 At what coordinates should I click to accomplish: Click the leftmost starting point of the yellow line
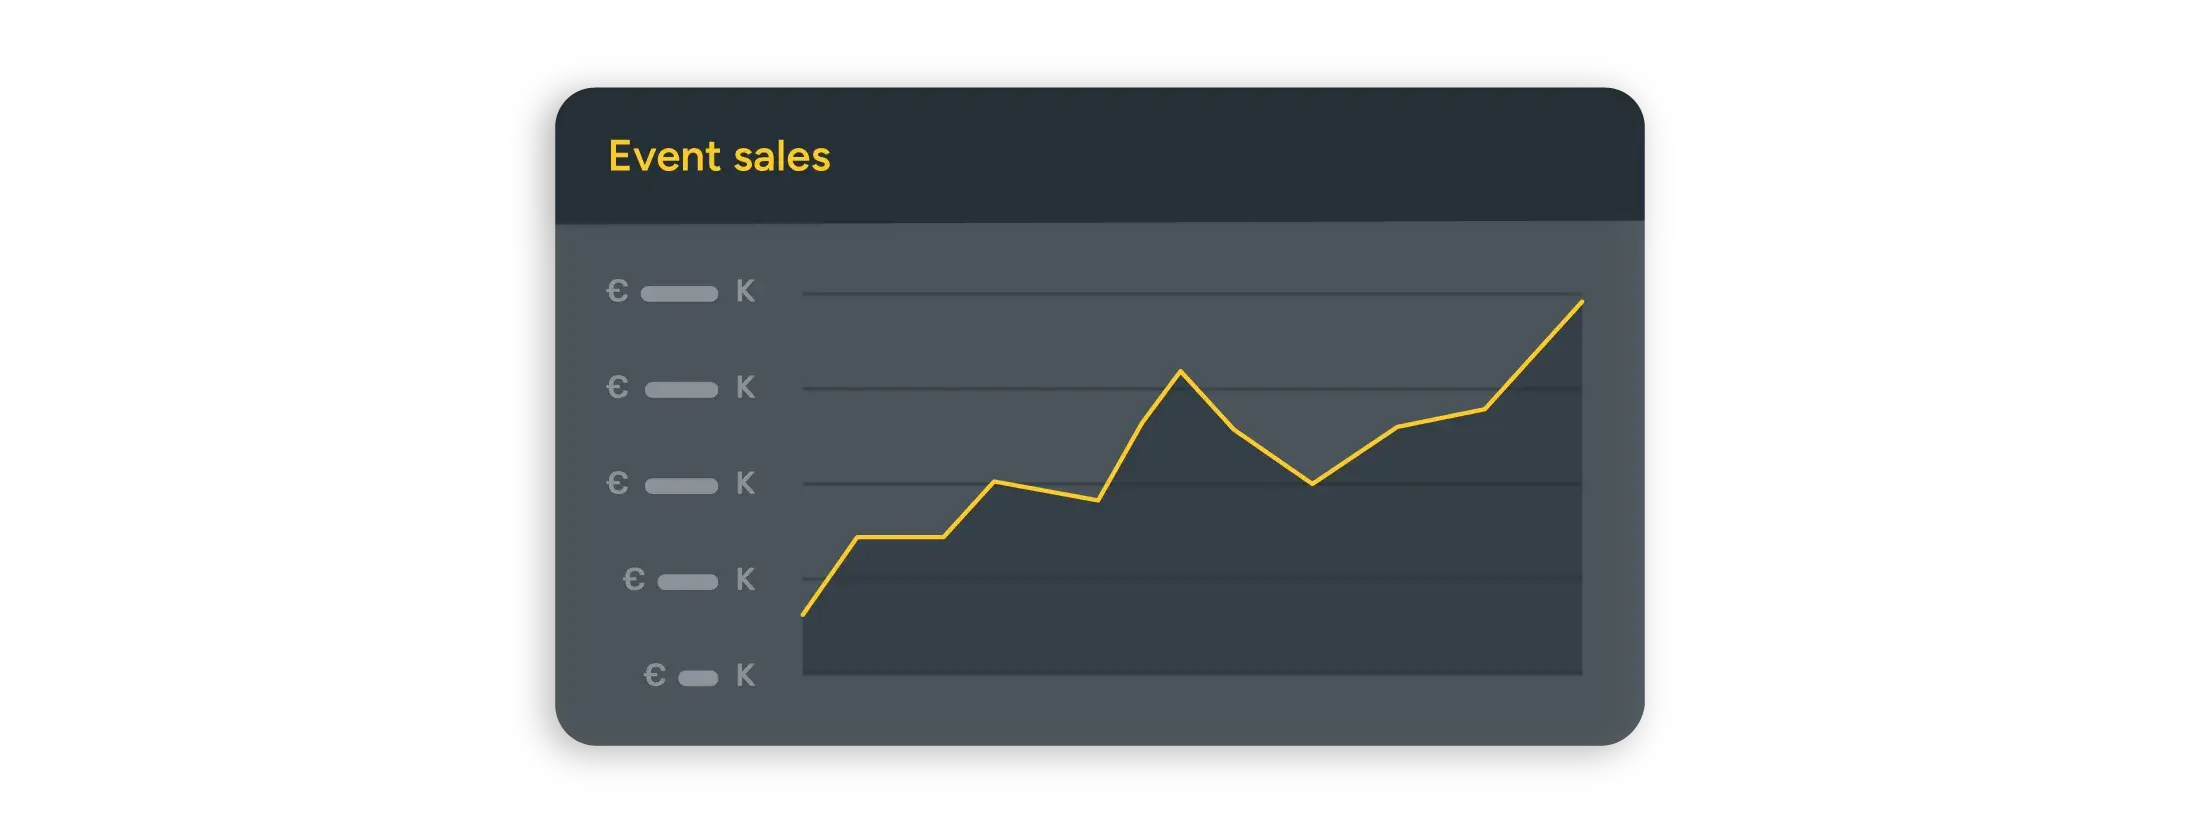point(804,614)
